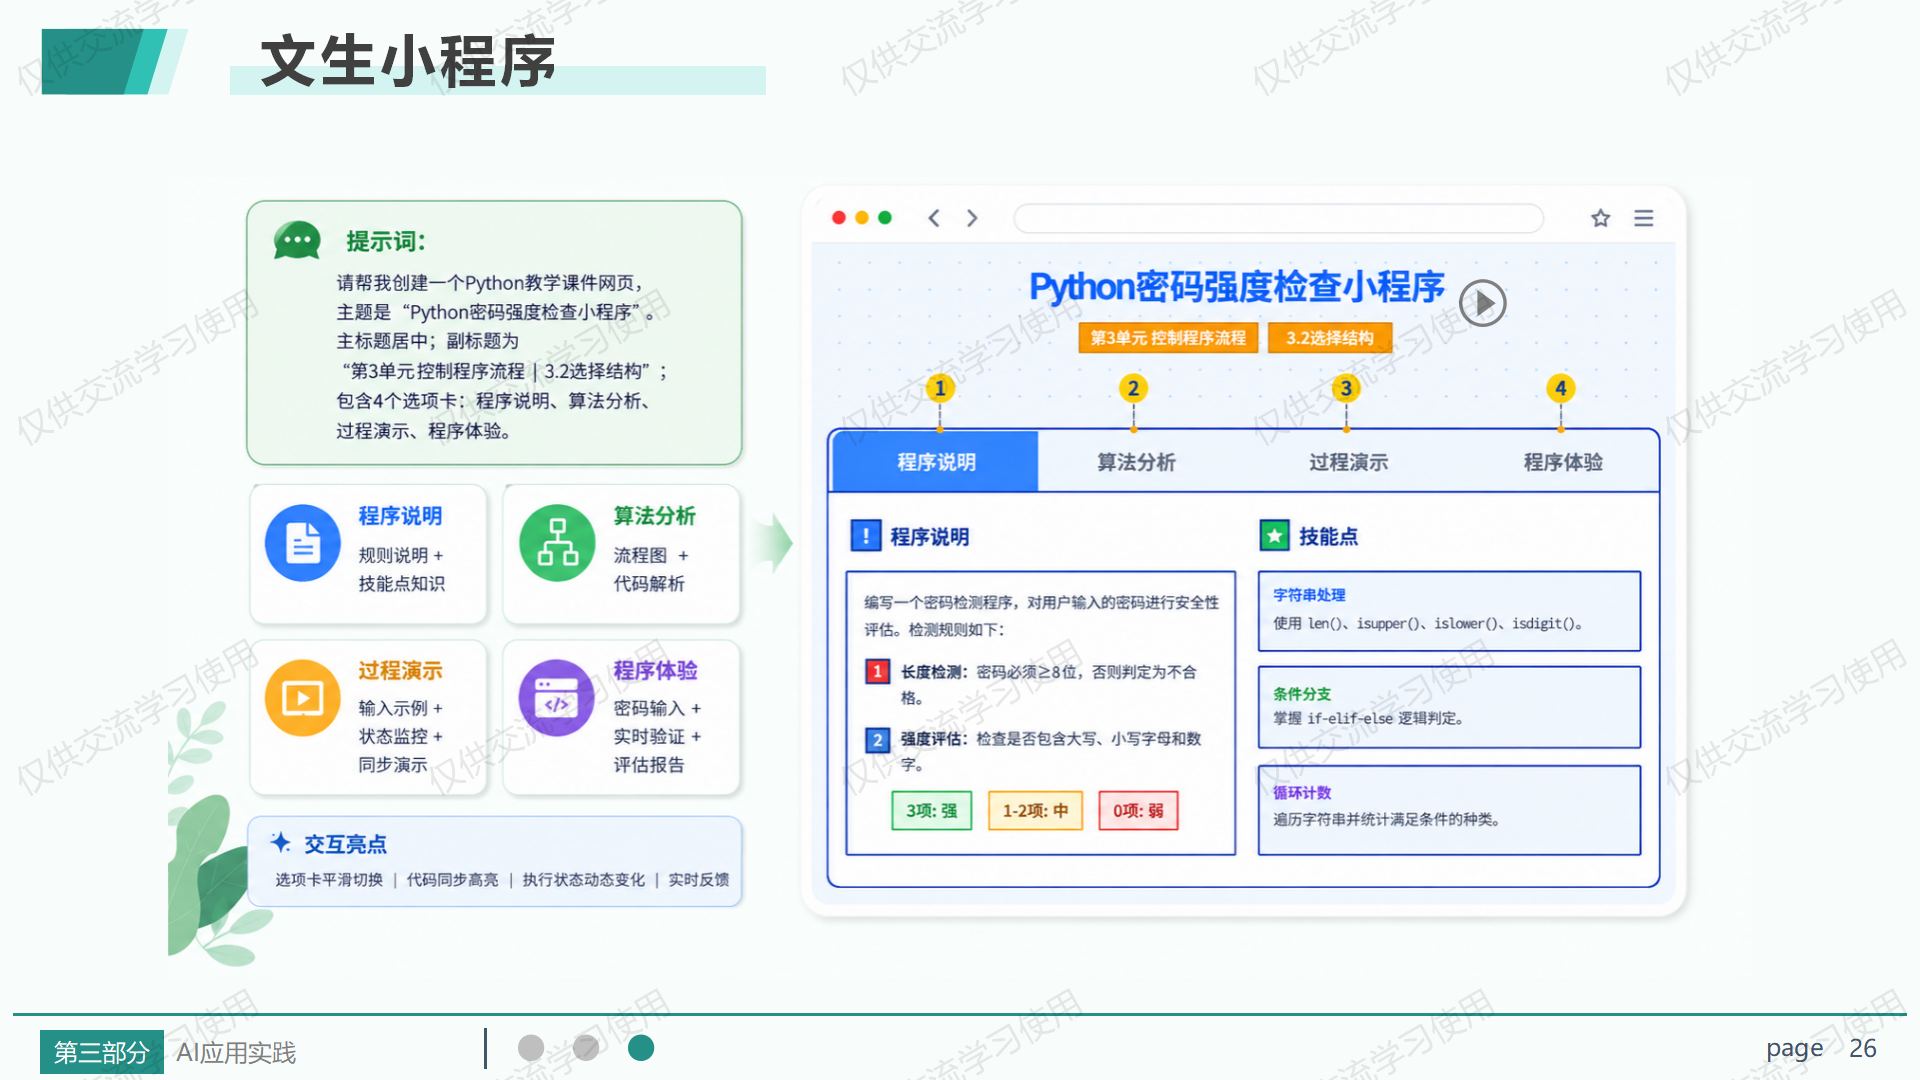The width and height of the screenshot is (1920, 1080).
Task: Click the play button beside Python title
Action: [x=1482, y=302]
